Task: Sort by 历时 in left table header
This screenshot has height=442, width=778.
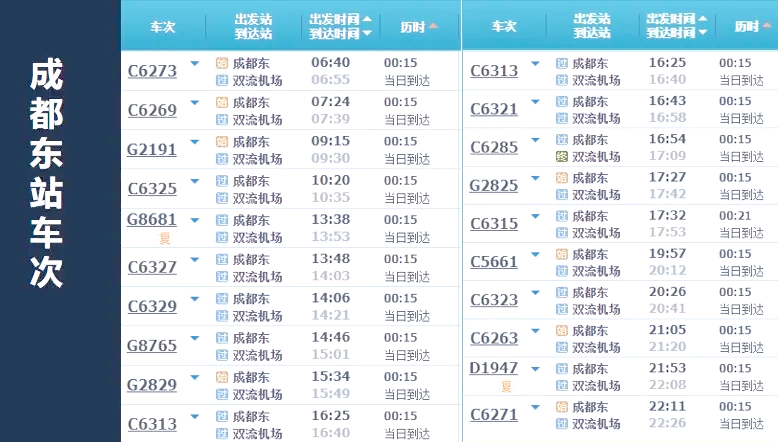Action: pos(419,26)
